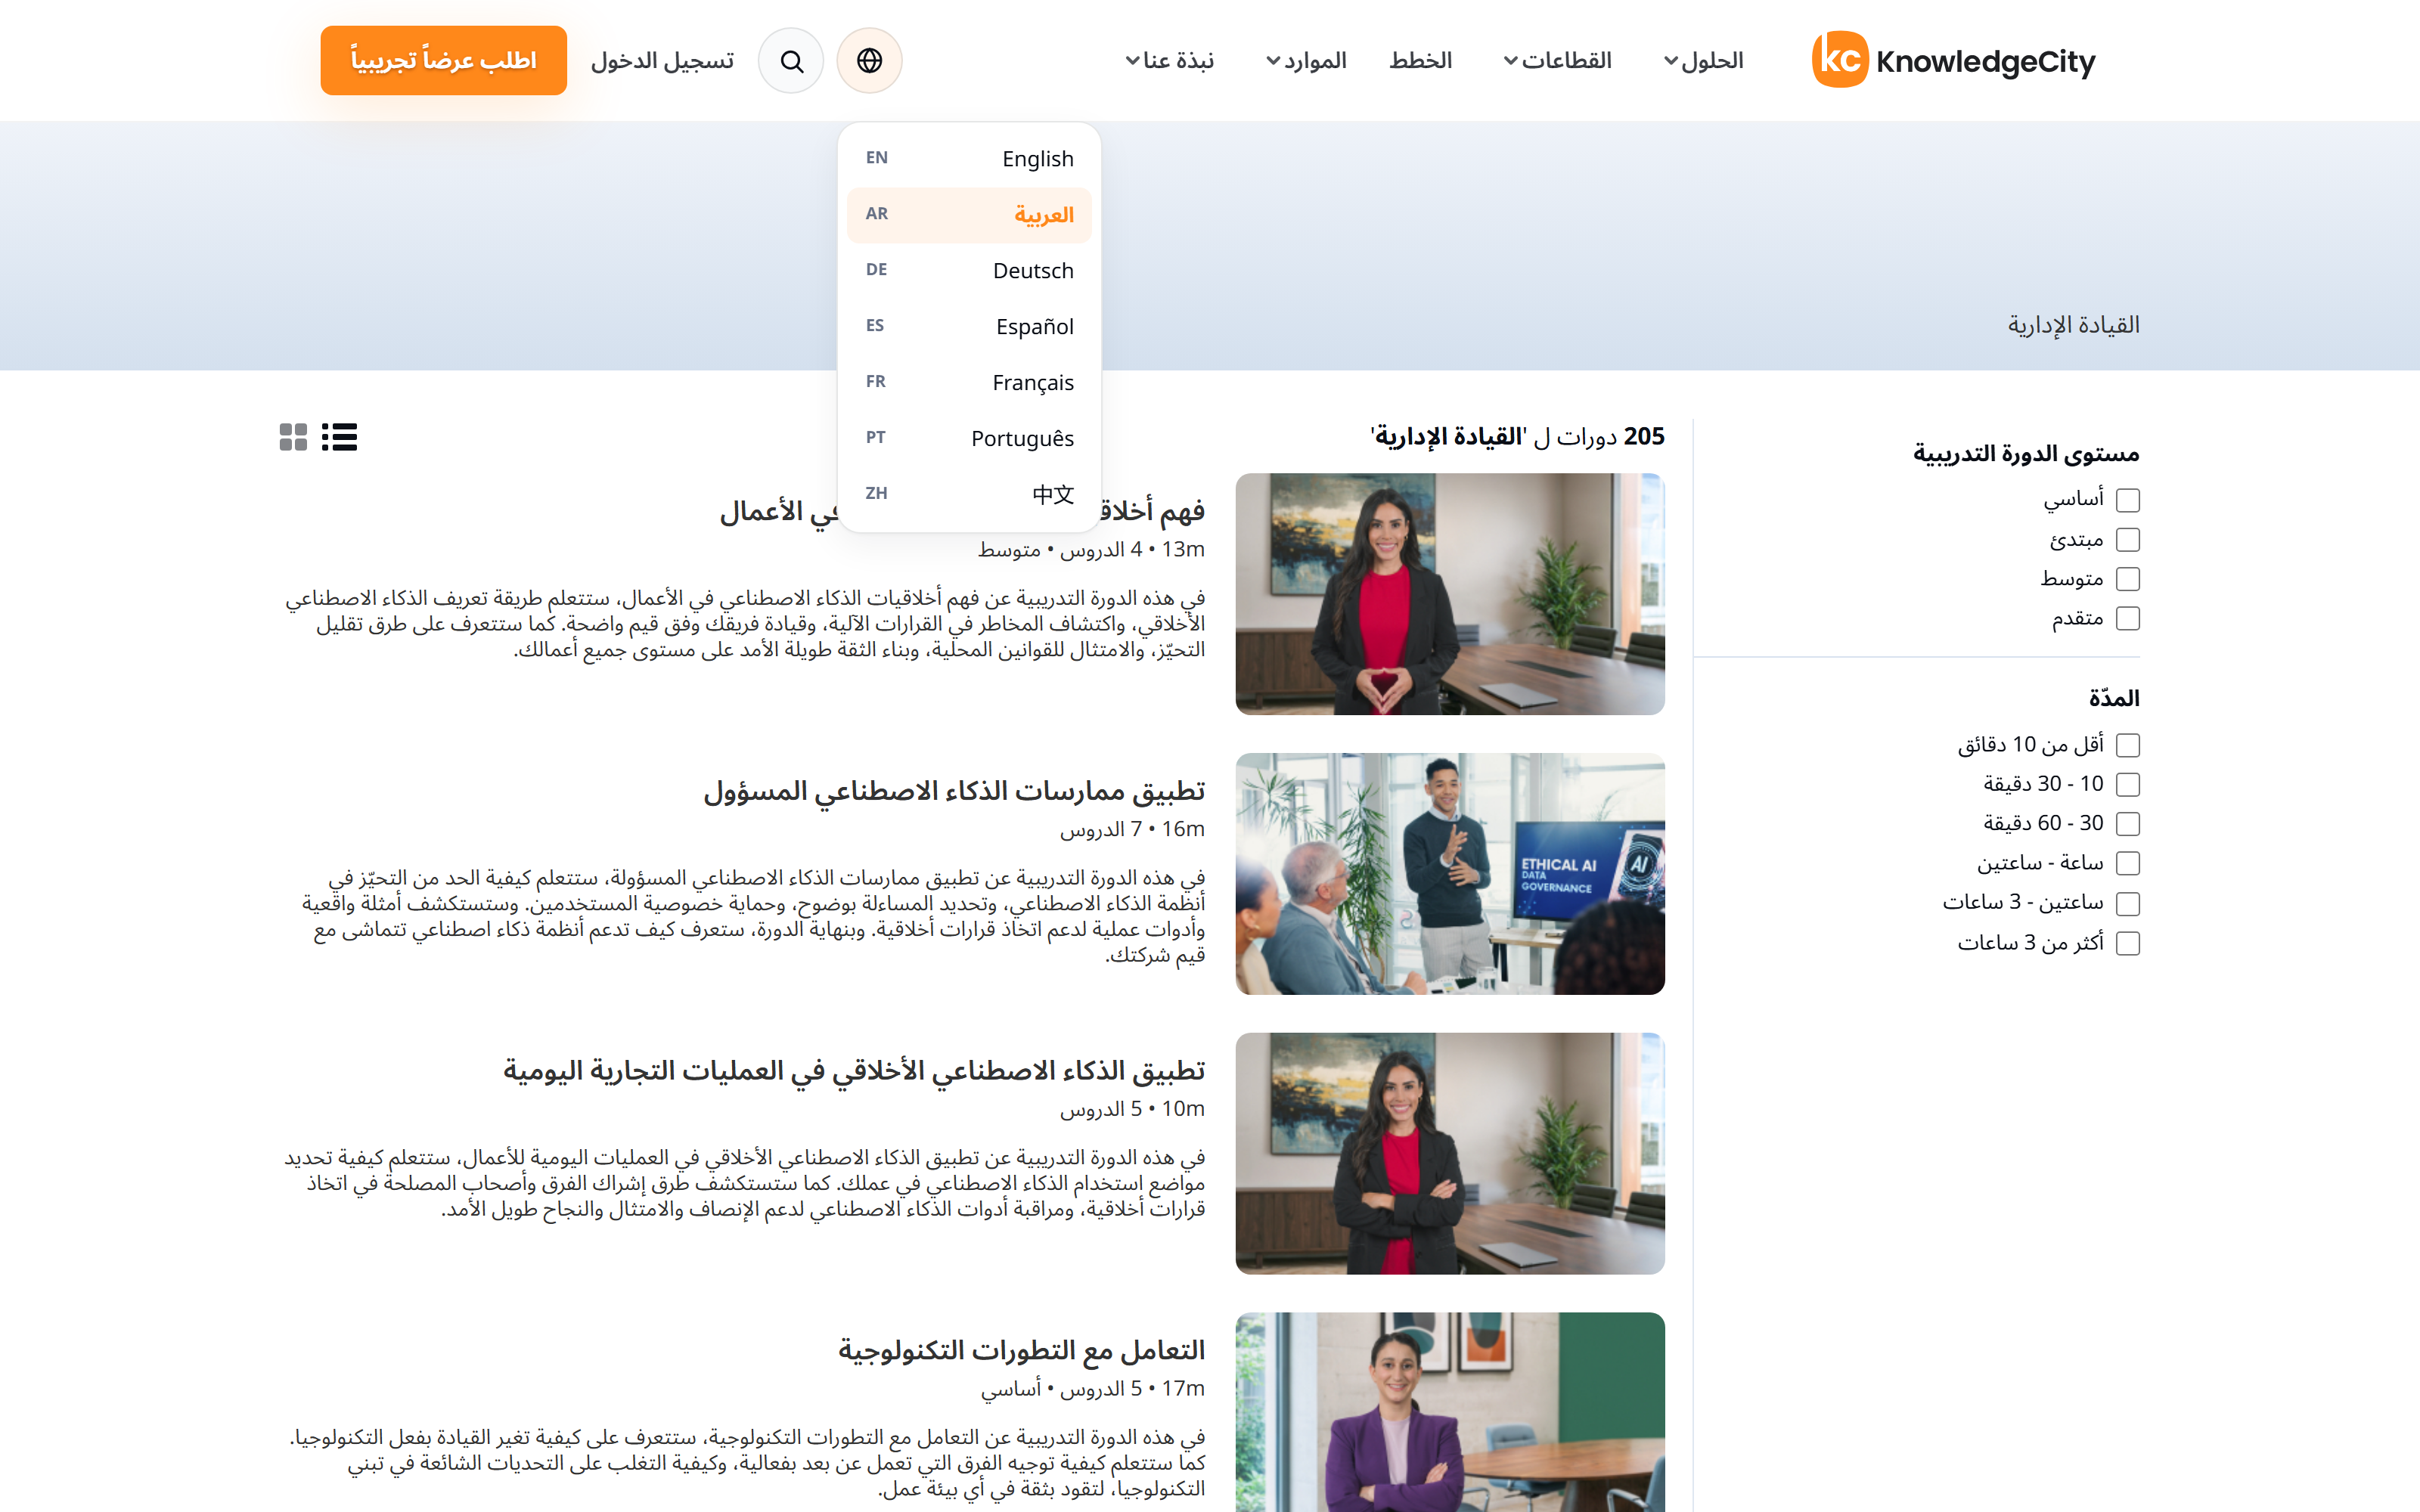
Task: Check the متوسط level checkbox
Action: coord(2127,579)
